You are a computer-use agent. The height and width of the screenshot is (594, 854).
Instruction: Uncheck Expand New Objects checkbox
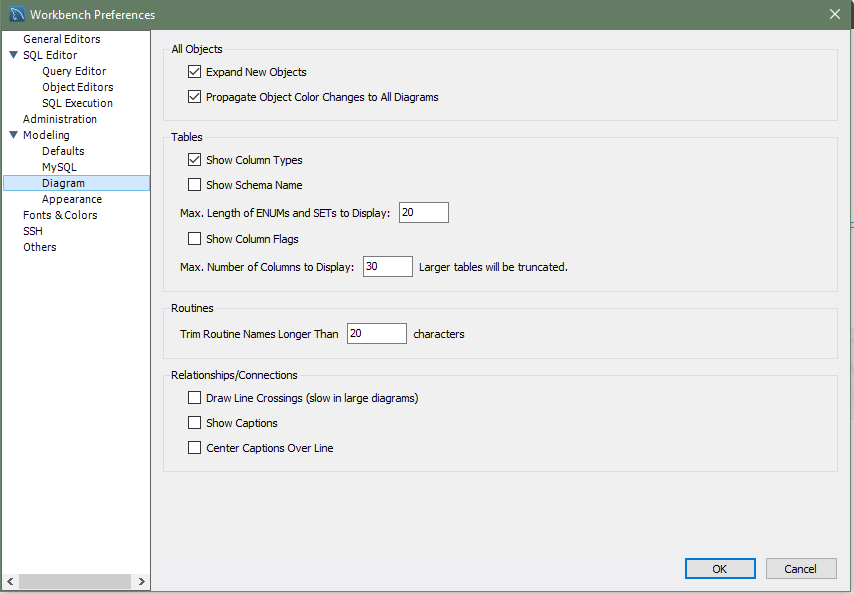click(x=195, y=72)
